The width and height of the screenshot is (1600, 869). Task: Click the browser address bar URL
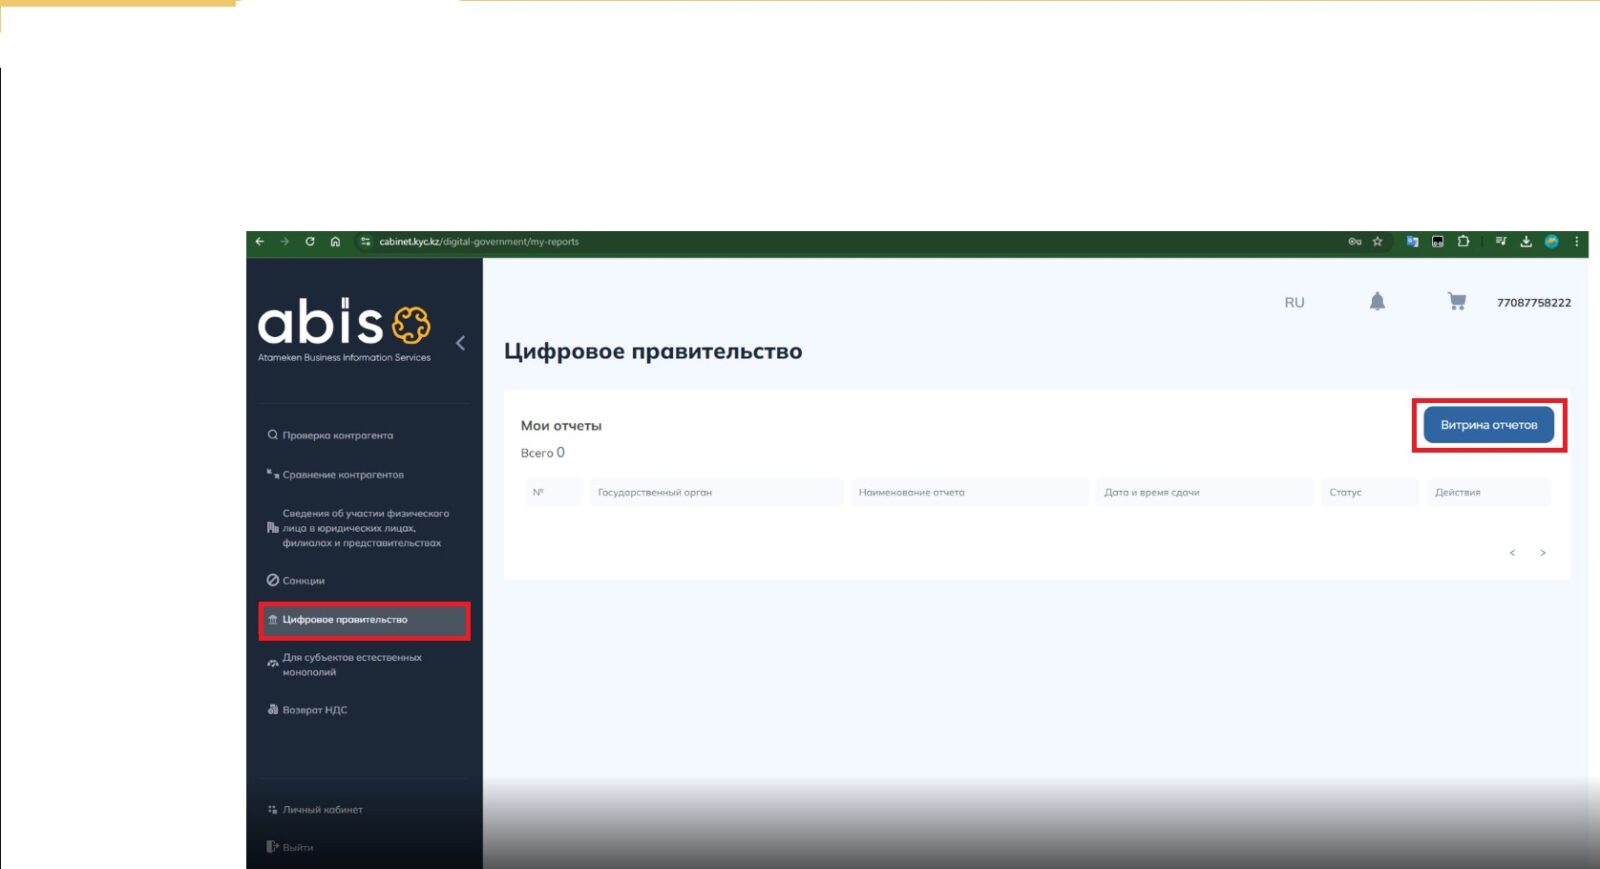478,242
